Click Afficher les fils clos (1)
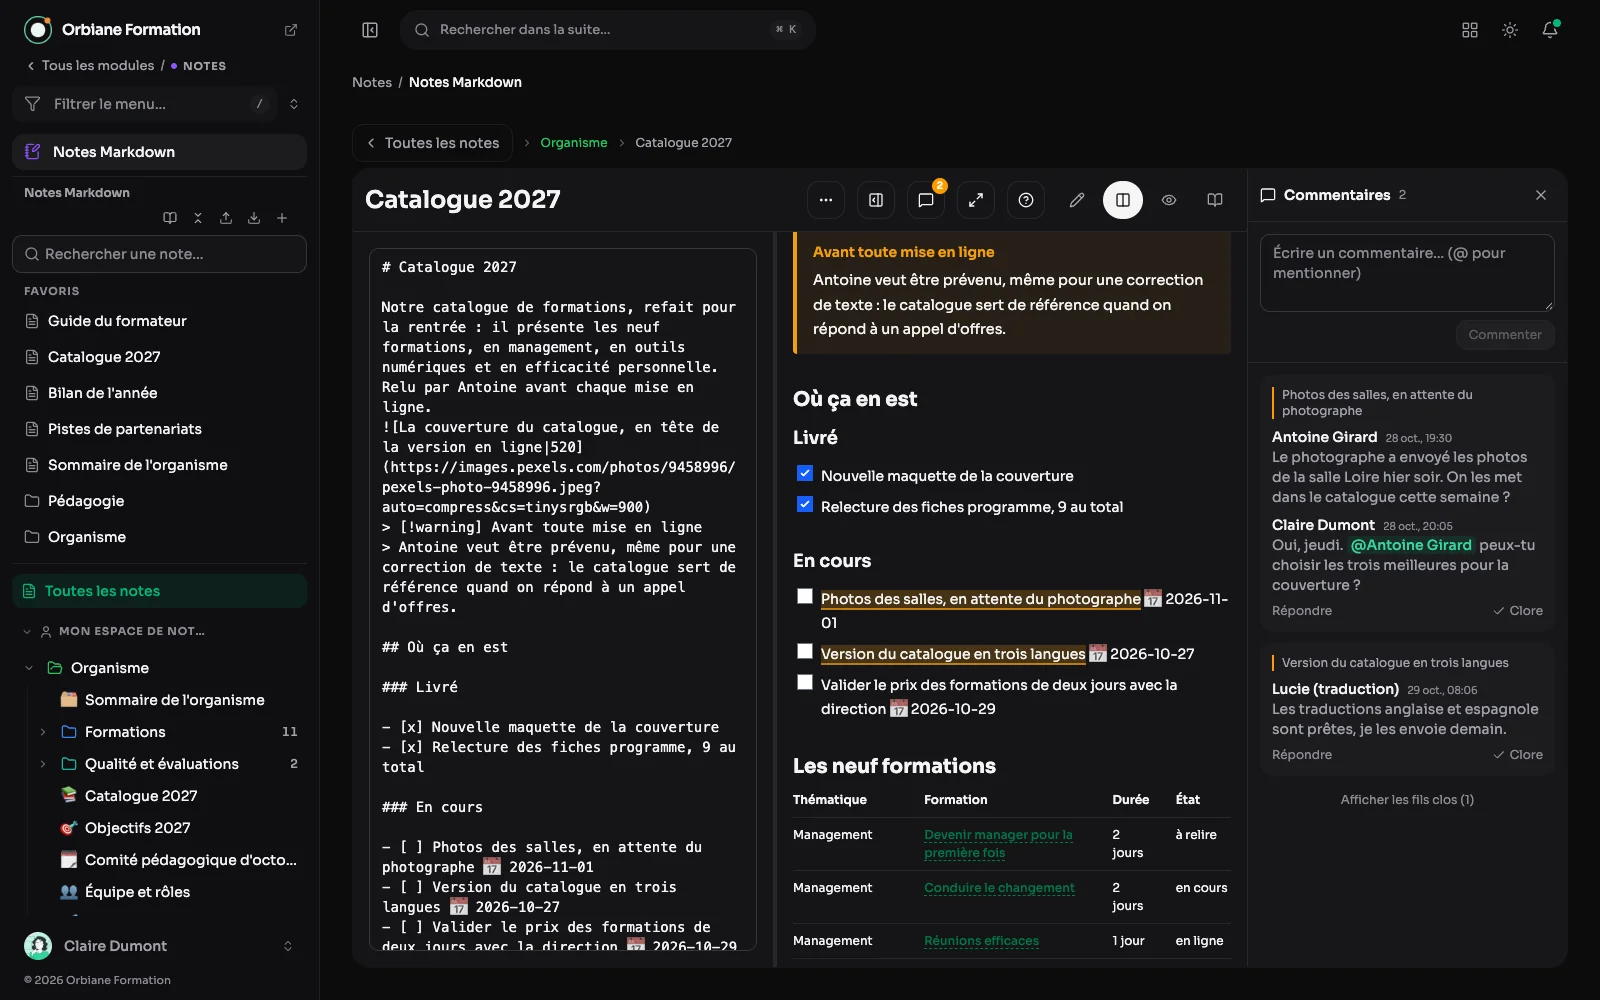 click(1407, 800)
